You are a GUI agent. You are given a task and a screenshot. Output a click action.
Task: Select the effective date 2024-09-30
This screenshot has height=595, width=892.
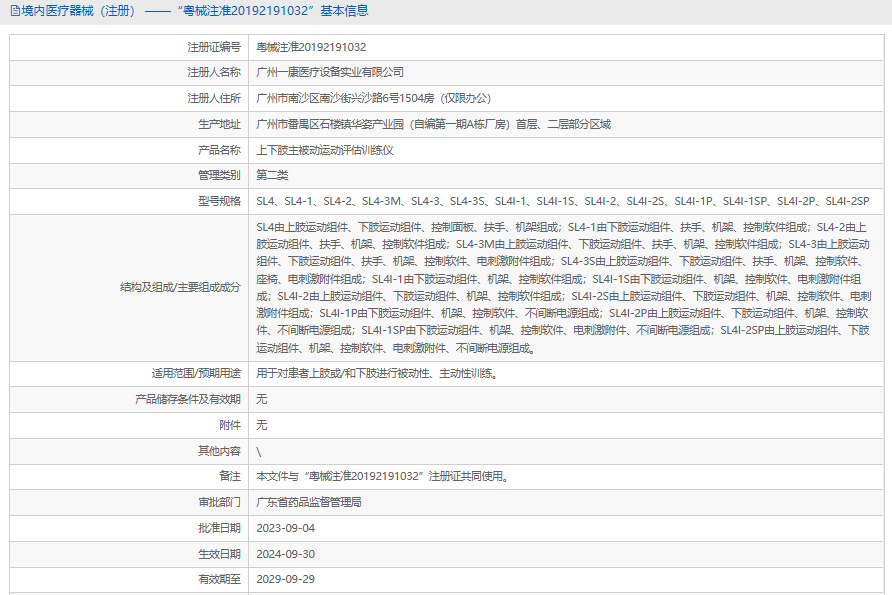(286, 554)
